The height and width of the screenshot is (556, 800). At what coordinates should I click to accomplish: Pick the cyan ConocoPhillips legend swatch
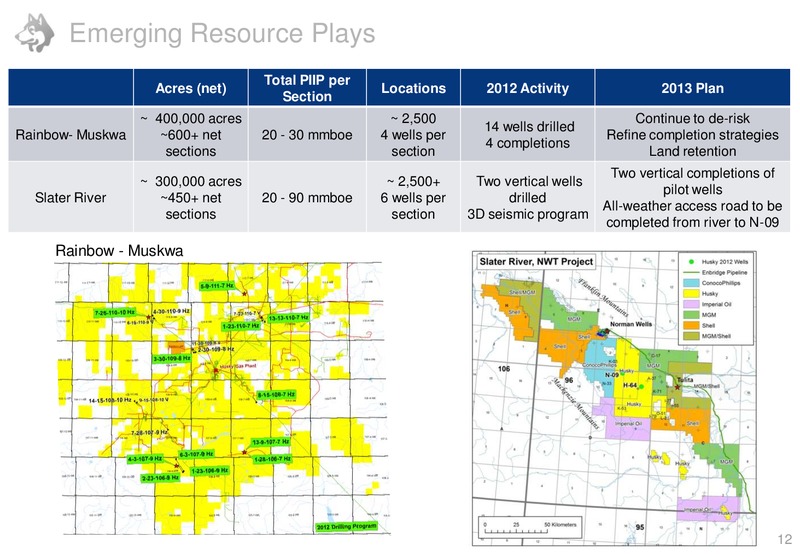point(691,283)
